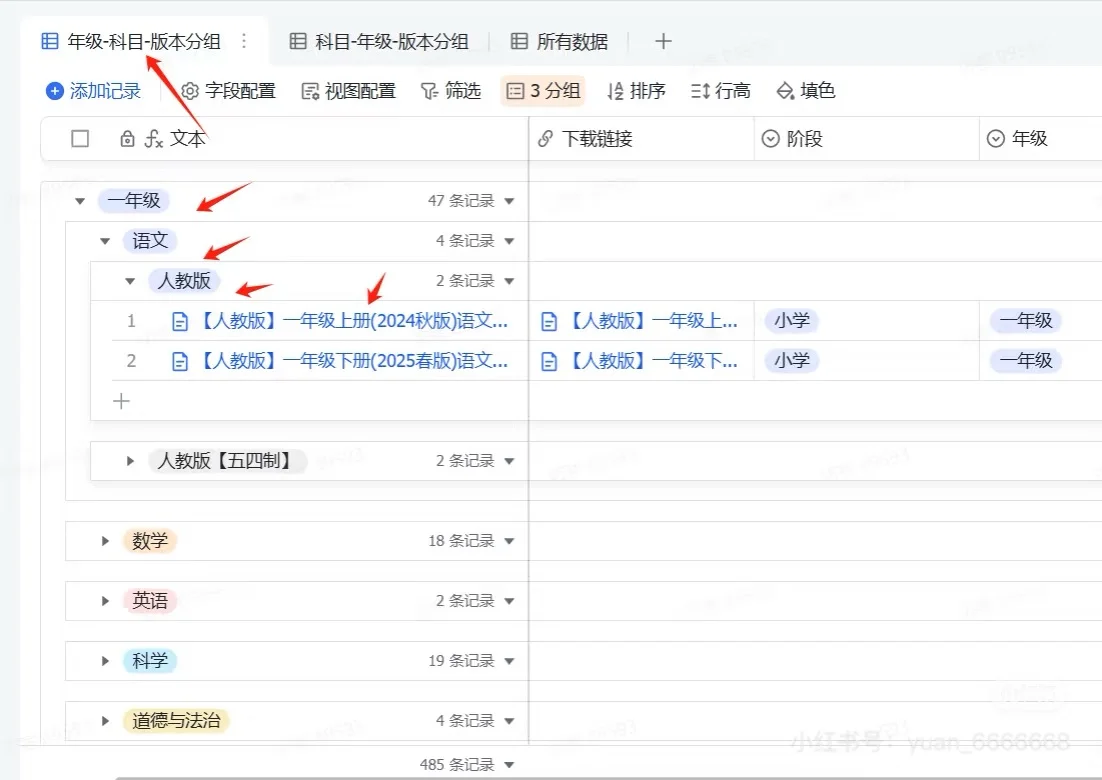Image resolution: width=1102 pixels, height=780 pixels.
Task: Click the 英语 group label tag
Action: pyautogui.click(x=150, y=601)
